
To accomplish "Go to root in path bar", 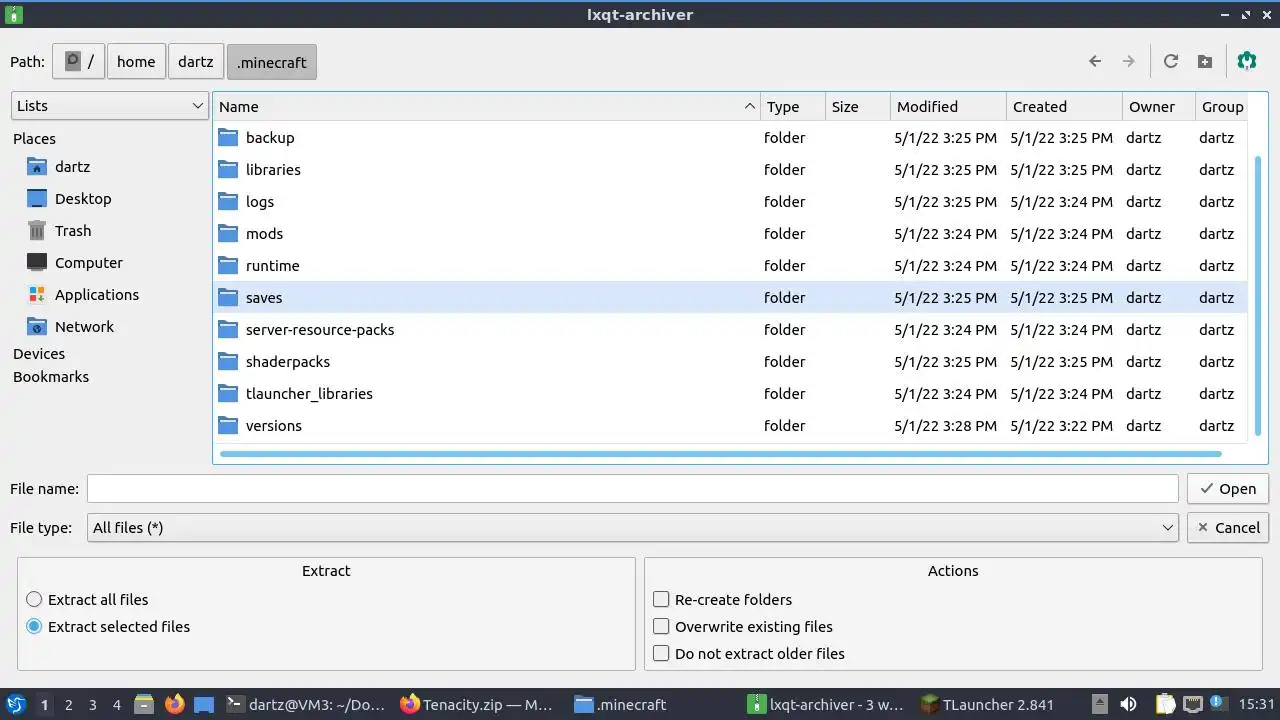I will (79, 61).
